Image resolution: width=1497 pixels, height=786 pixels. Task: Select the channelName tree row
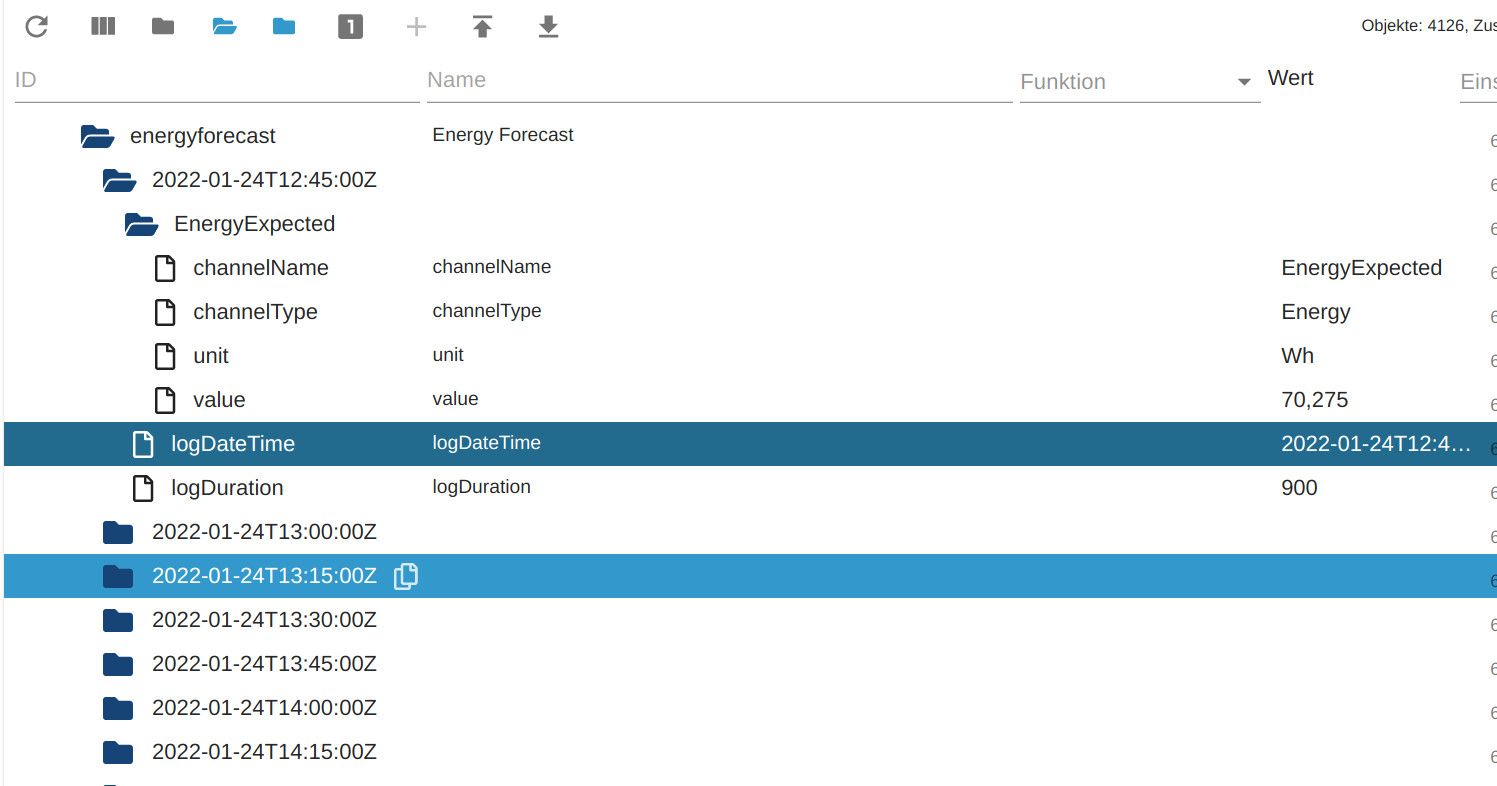(750, 268)
